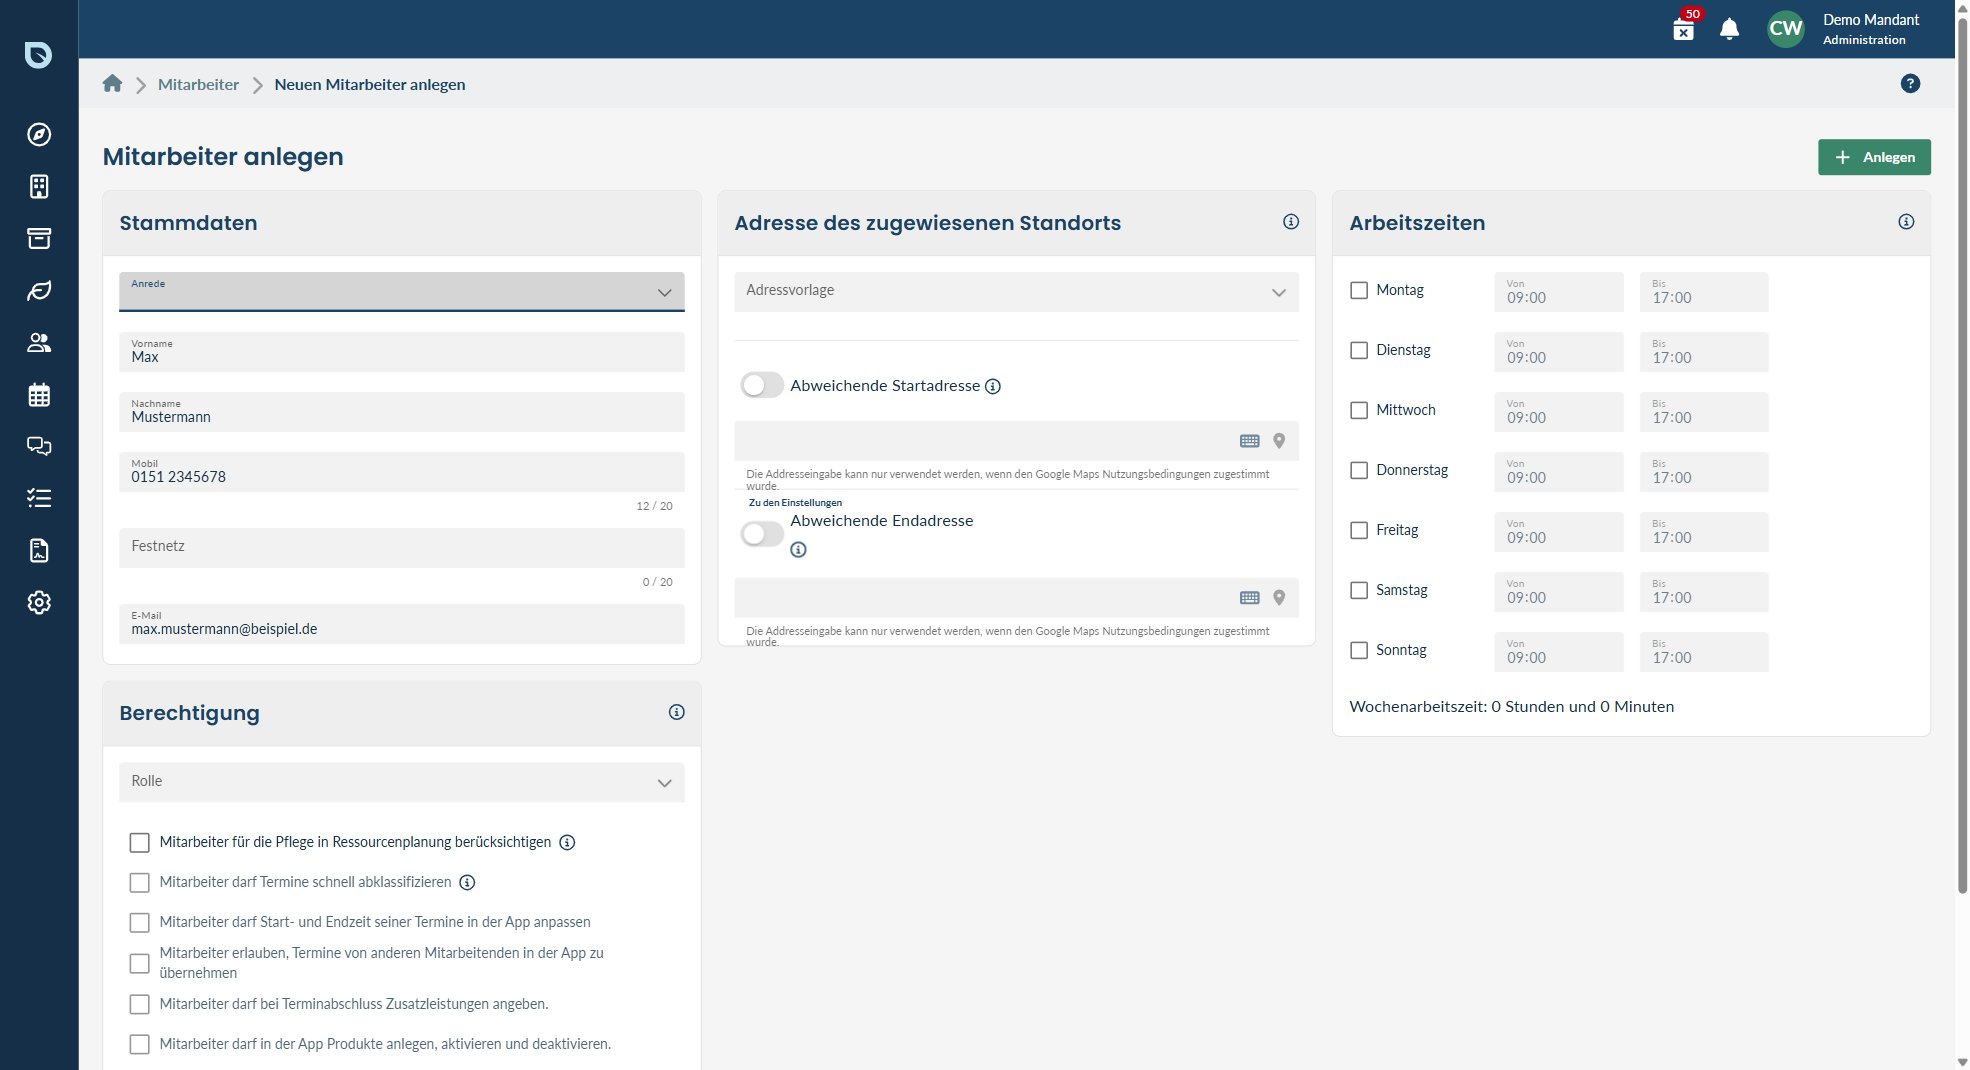Click the page vertical scrollbar
Screen dimensions: 1970x1070
pyautogui.click(x=1962, y=455)
